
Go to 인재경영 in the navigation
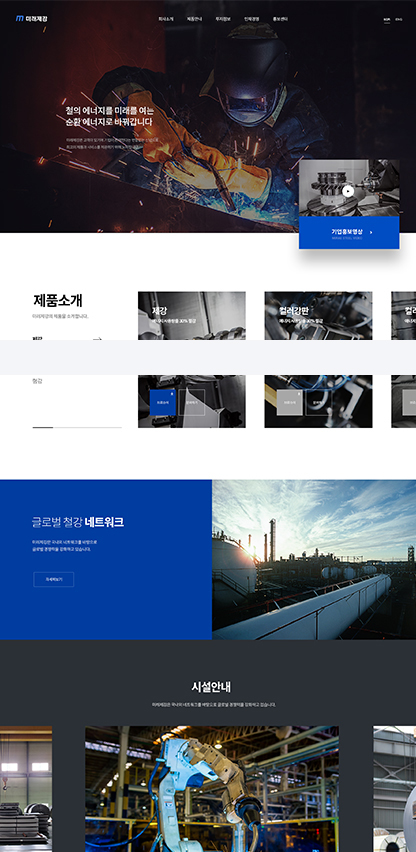(251, 19)
